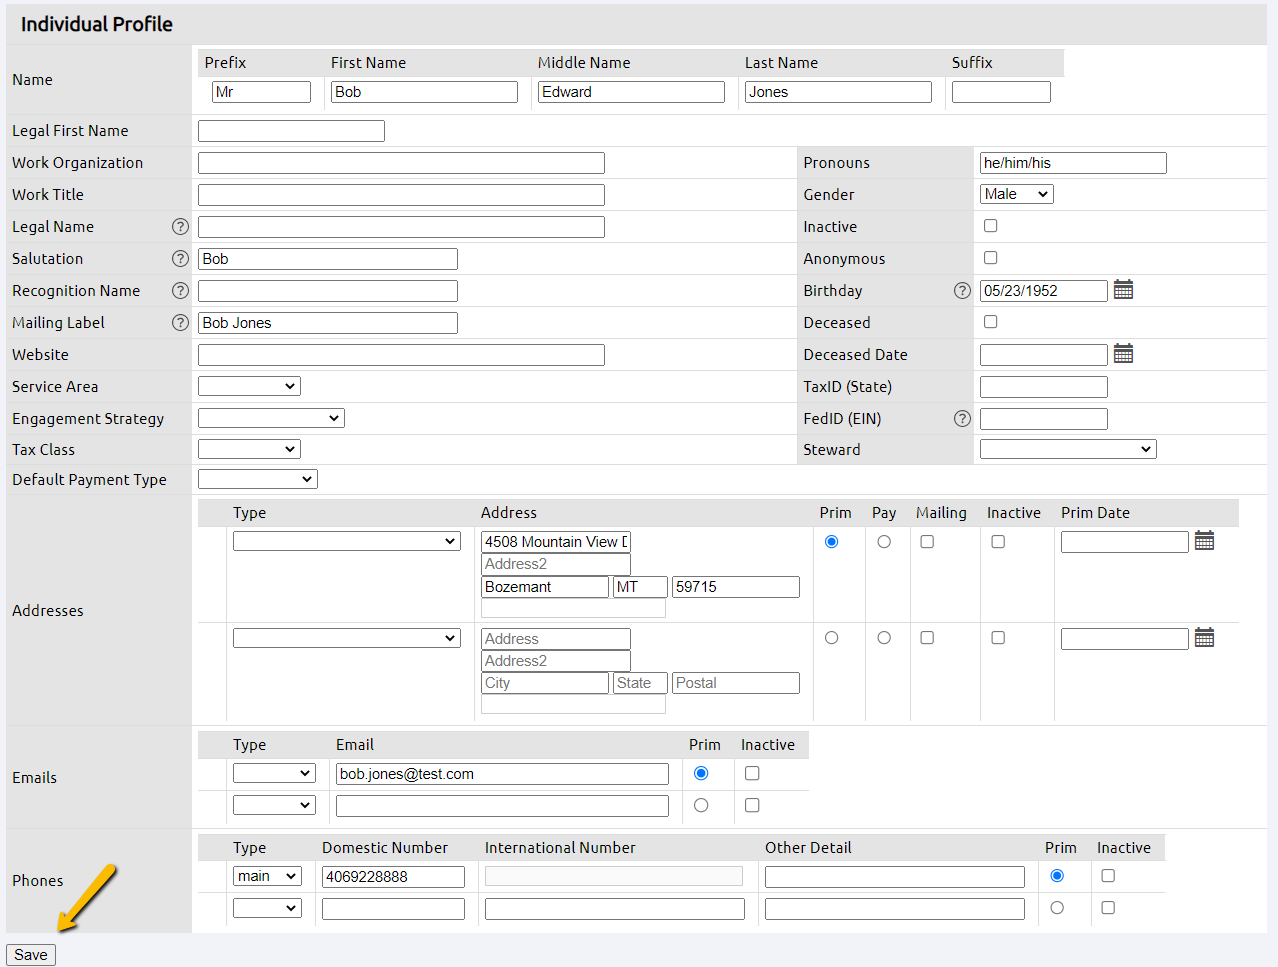This screenshot has height=967, width=1278.
Task: Click the city field containing Bozemant
Action: point(545,587)
